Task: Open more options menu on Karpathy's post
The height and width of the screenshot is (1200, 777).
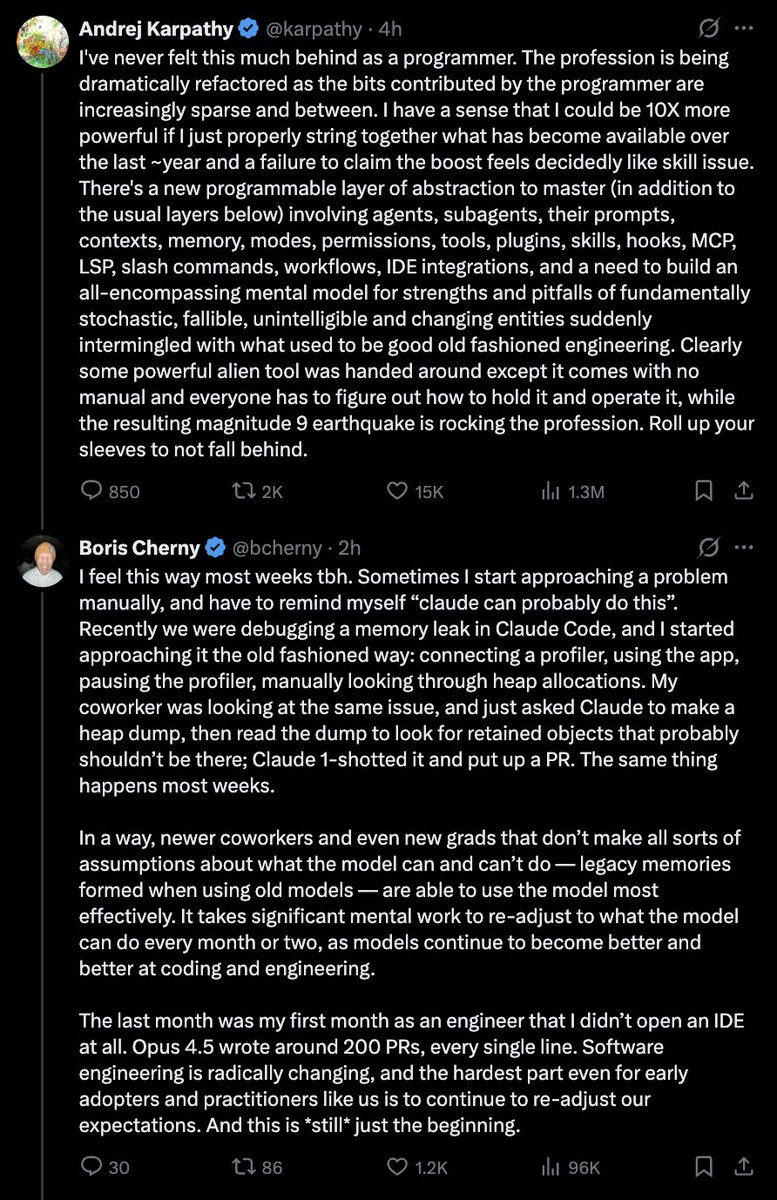Action: coord(744,29)
